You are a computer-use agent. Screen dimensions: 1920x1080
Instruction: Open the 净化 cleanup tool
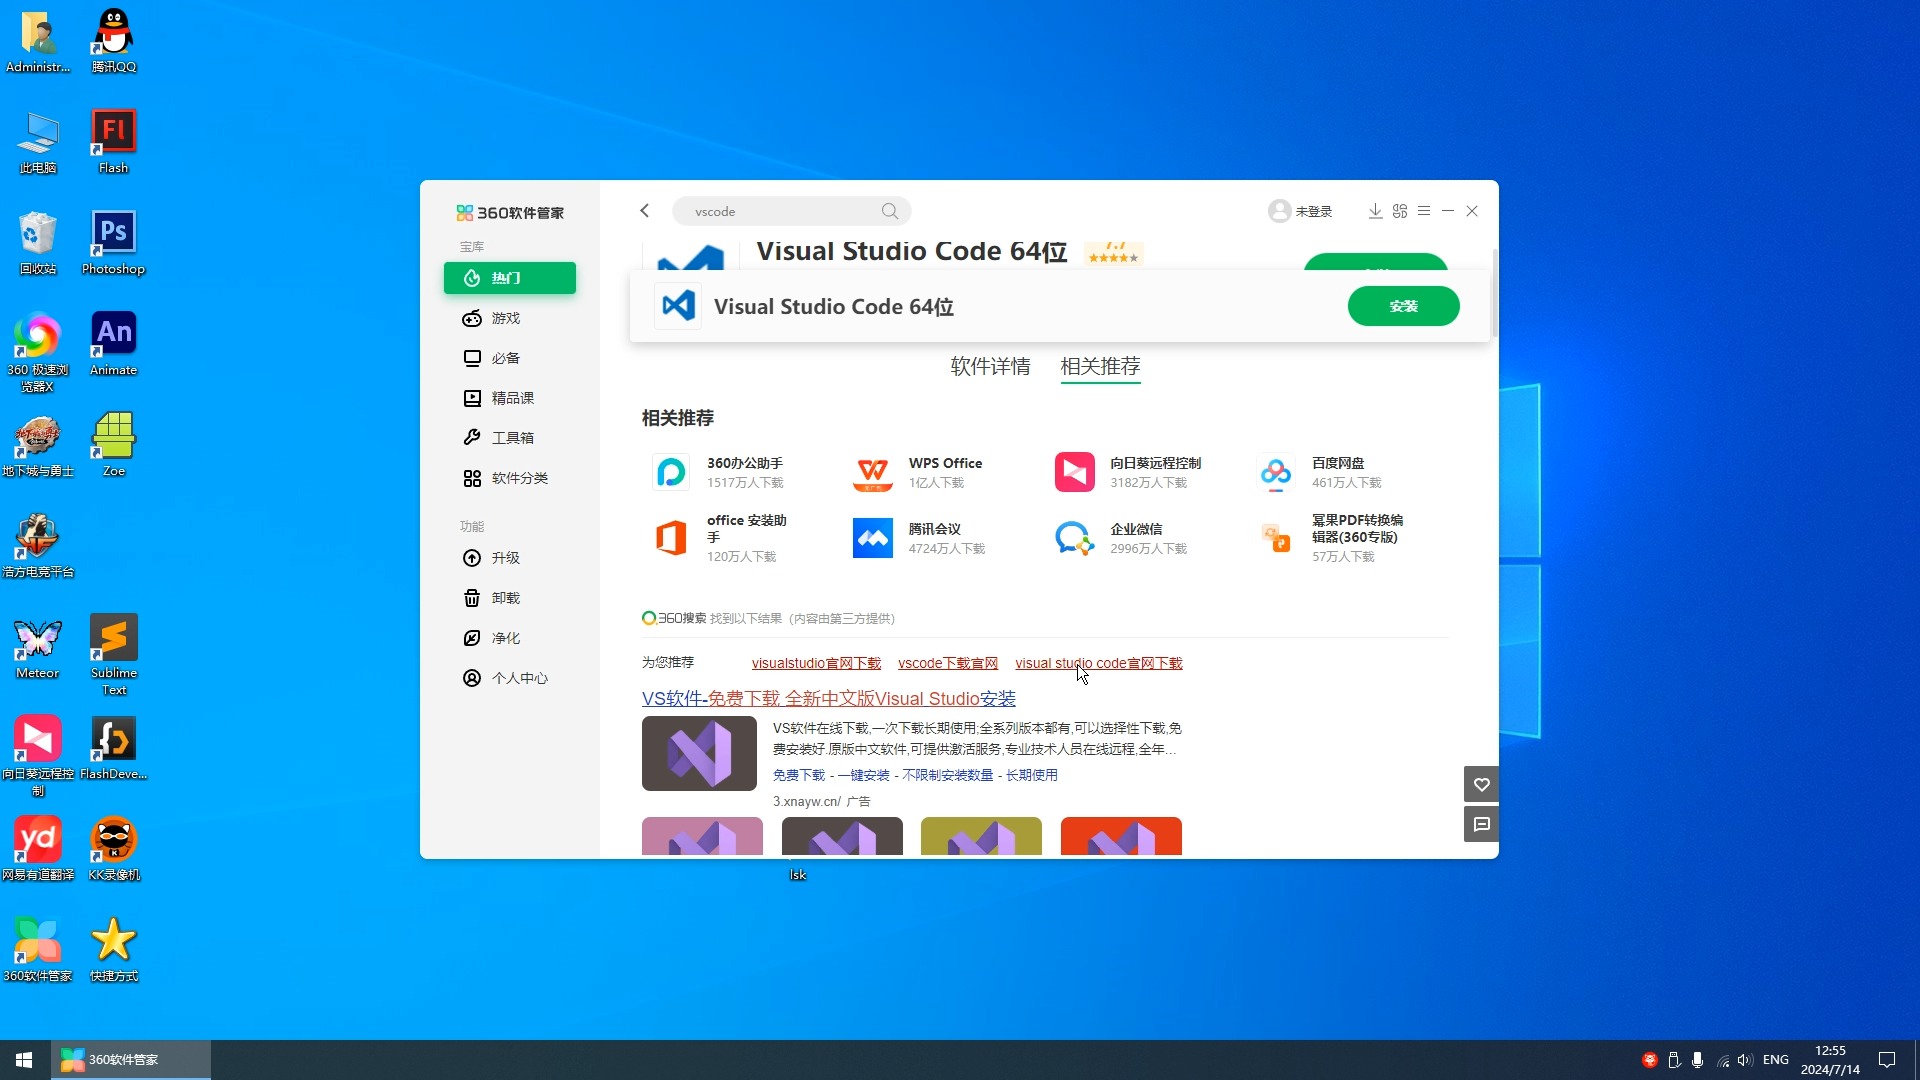(x=504, y=637)
